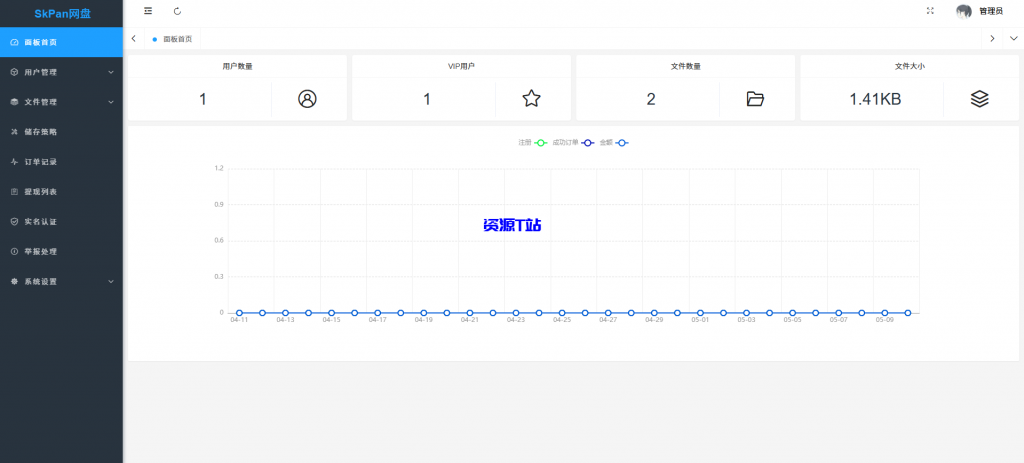Screen dimensions: 1024x463
Task: Click the star icon in VIP用户 card
Action: [531, 99]
